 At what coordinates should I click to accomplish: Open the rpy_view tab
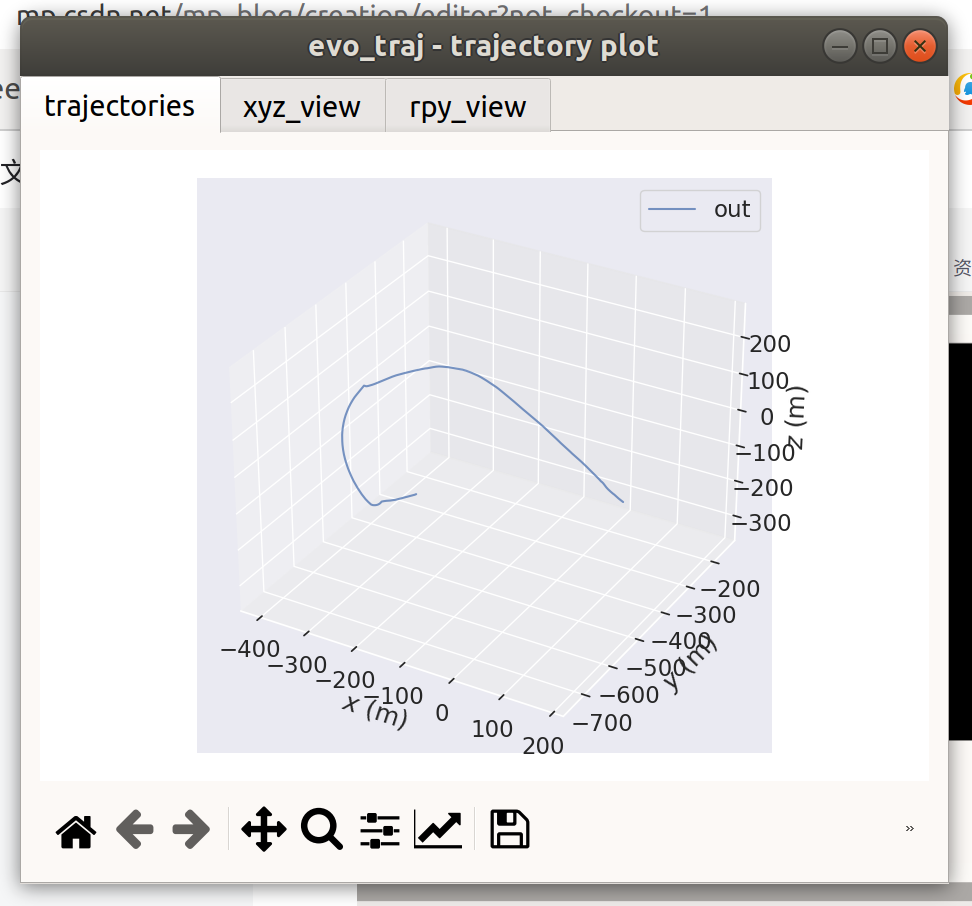[468, 107]
